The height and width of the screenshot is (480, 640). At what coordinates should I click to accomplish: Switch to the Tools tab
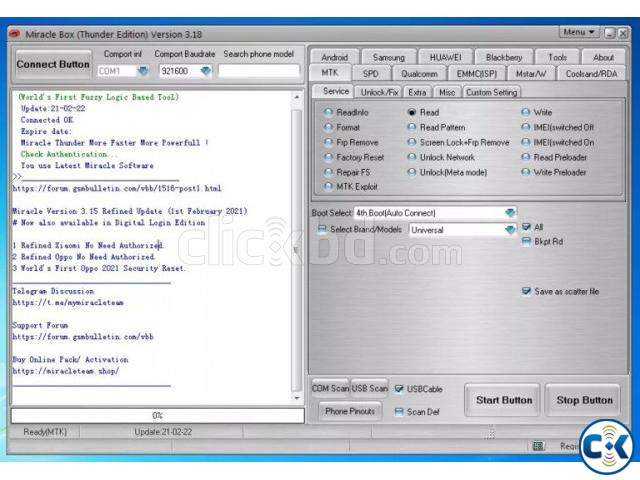pos(558,58)
